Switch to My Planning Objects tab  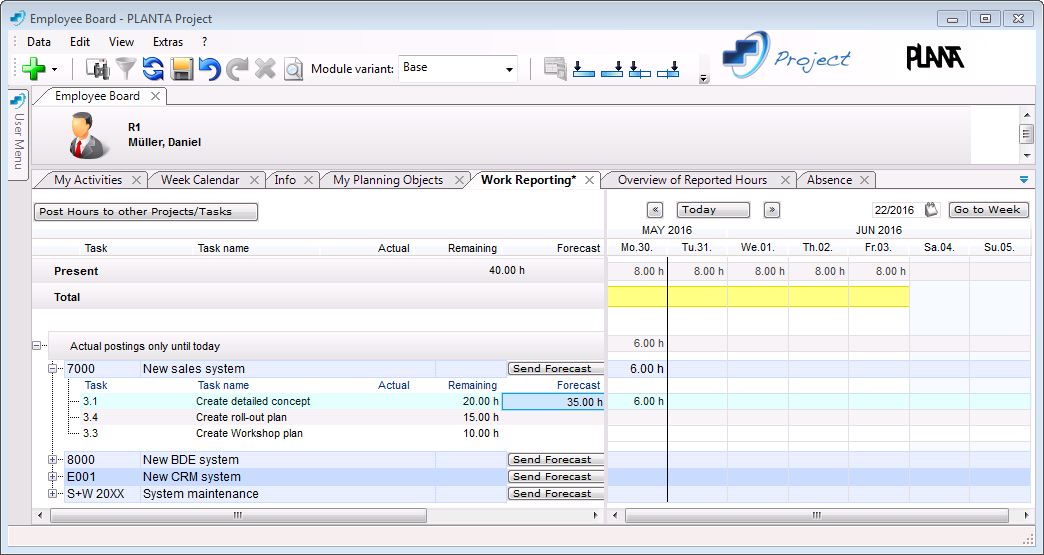click(388, 180)
